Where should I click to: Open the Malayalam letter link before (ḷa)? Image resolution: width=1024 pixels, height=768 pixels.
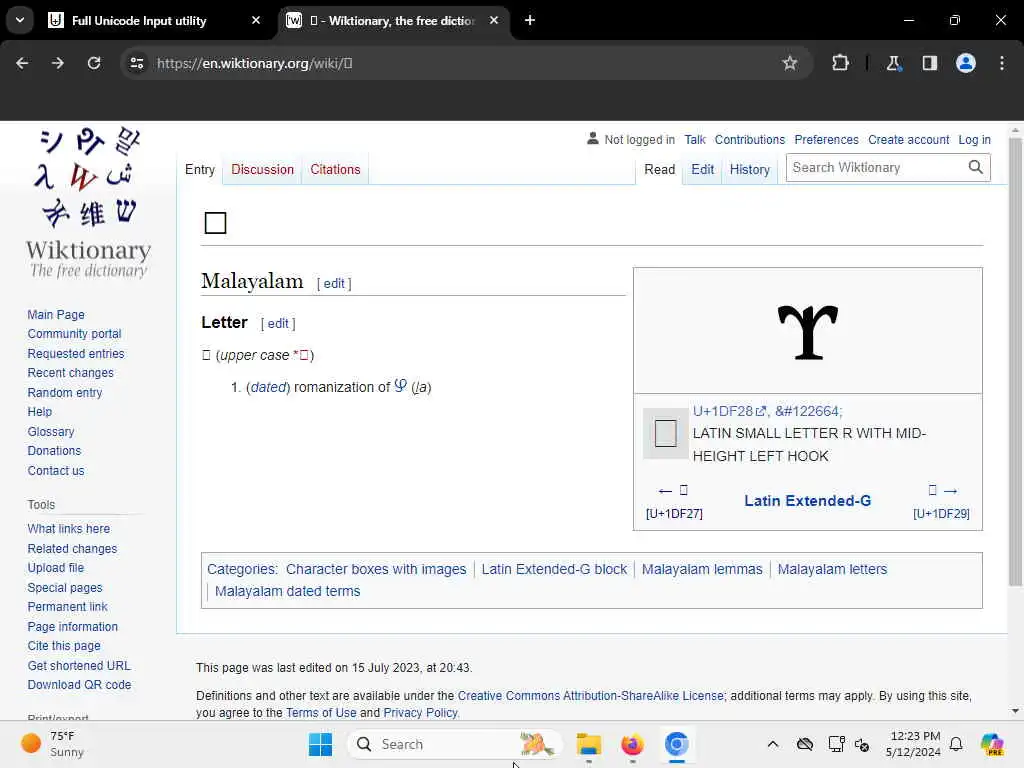400,386
